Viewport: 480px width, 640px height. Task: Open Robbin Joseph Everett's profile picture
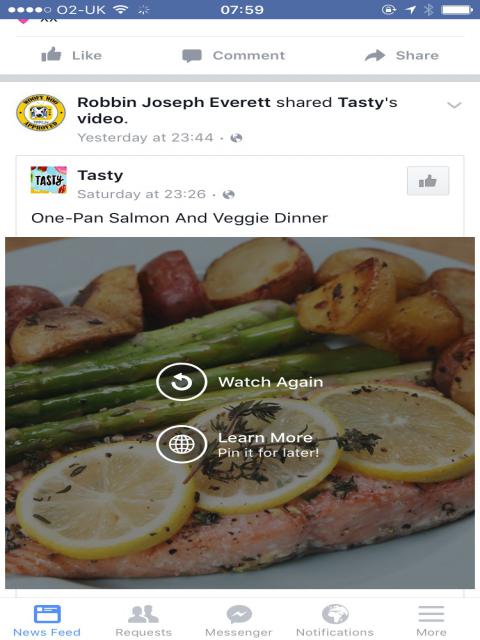[x=41, y=113]
